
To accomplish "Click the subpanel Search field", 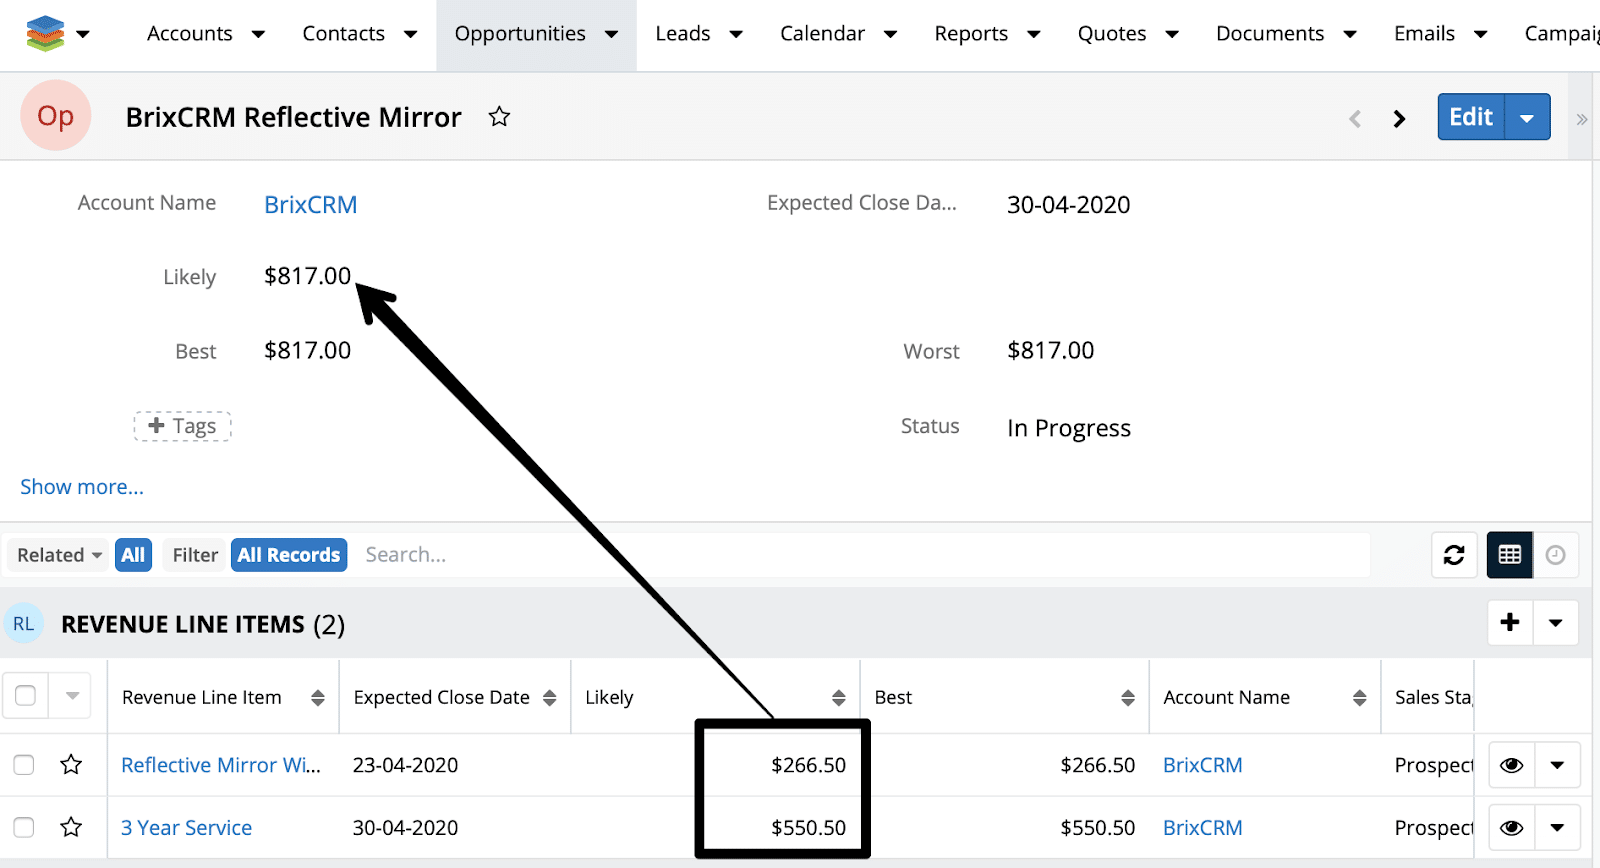I will coord(860,555).
